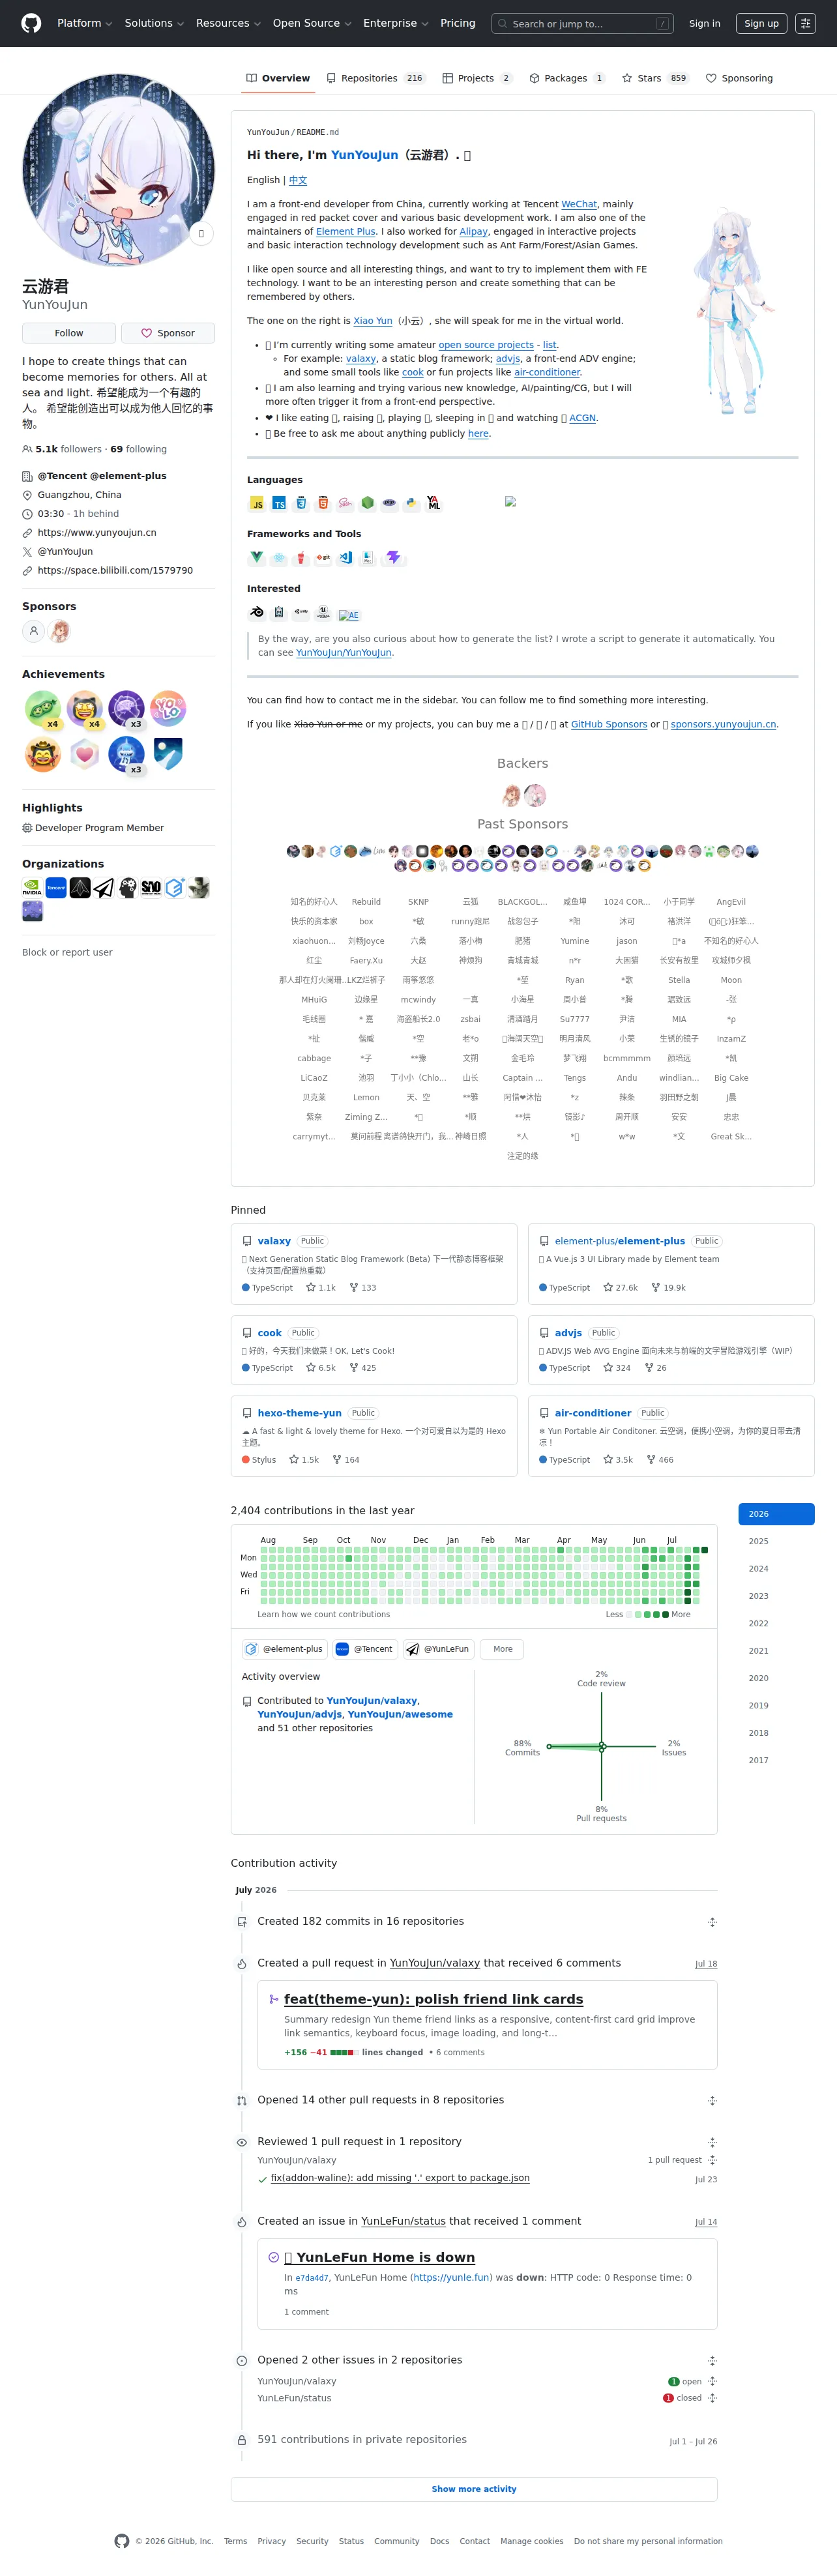
Task: Select the React framework badge
Action: tap(279, 557)
